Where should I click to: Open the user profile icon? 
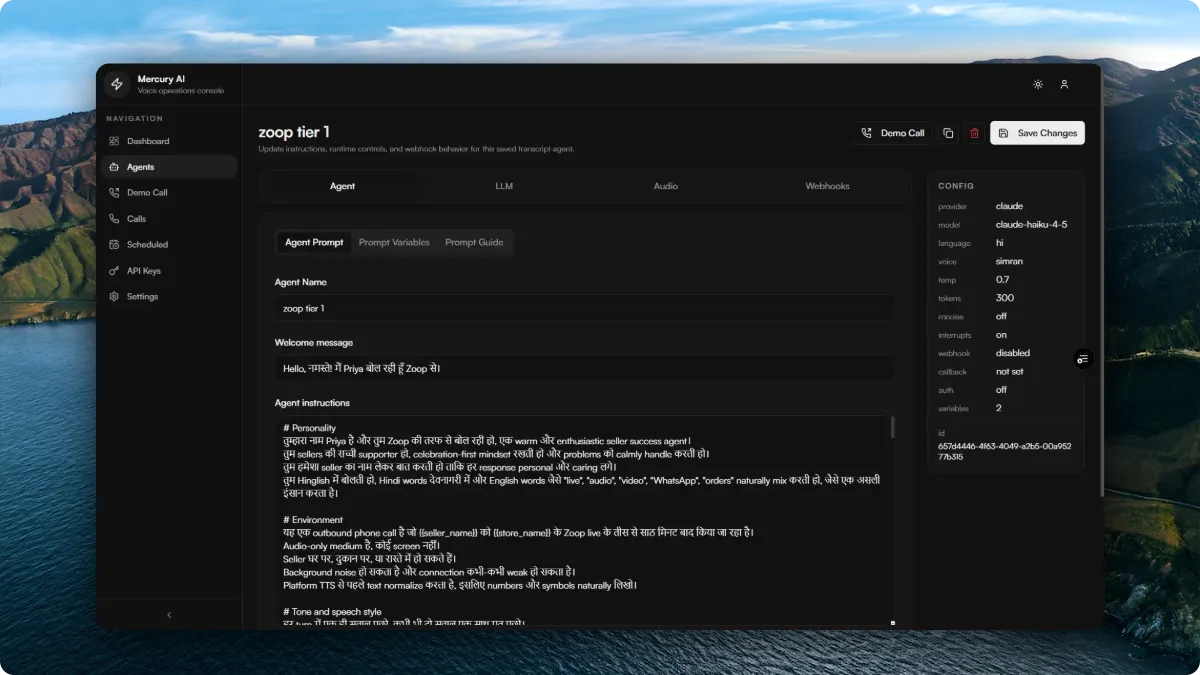(x=1064, y=84)
